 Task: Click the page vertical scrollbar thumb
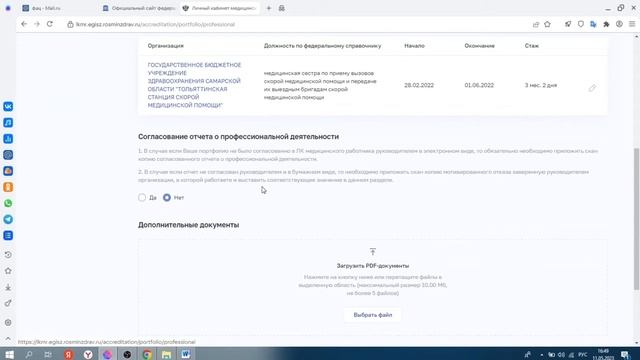pyautogui.click(x=636, y=219)
